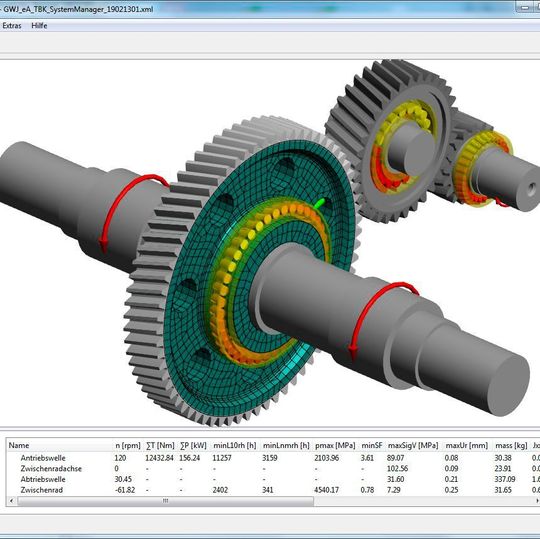The image size is (540, 539).
Task: Click the 12432.84 torque value
Action: click(x=159, y=458)
